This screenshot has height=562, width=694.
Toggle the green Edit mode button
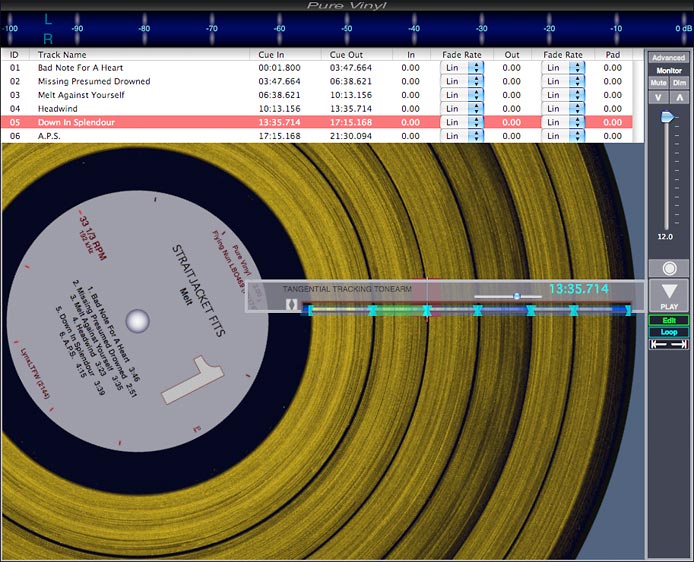pyautogui.click(x=669, y=320)
